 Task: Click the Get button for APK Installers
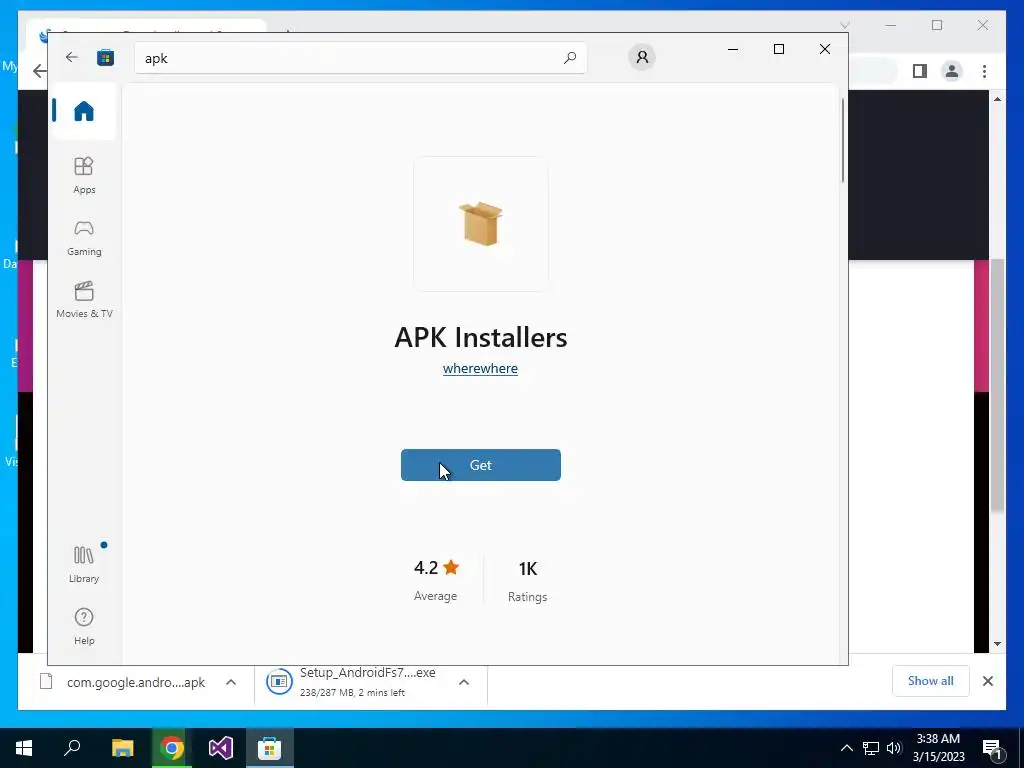(x=481, y=465)
